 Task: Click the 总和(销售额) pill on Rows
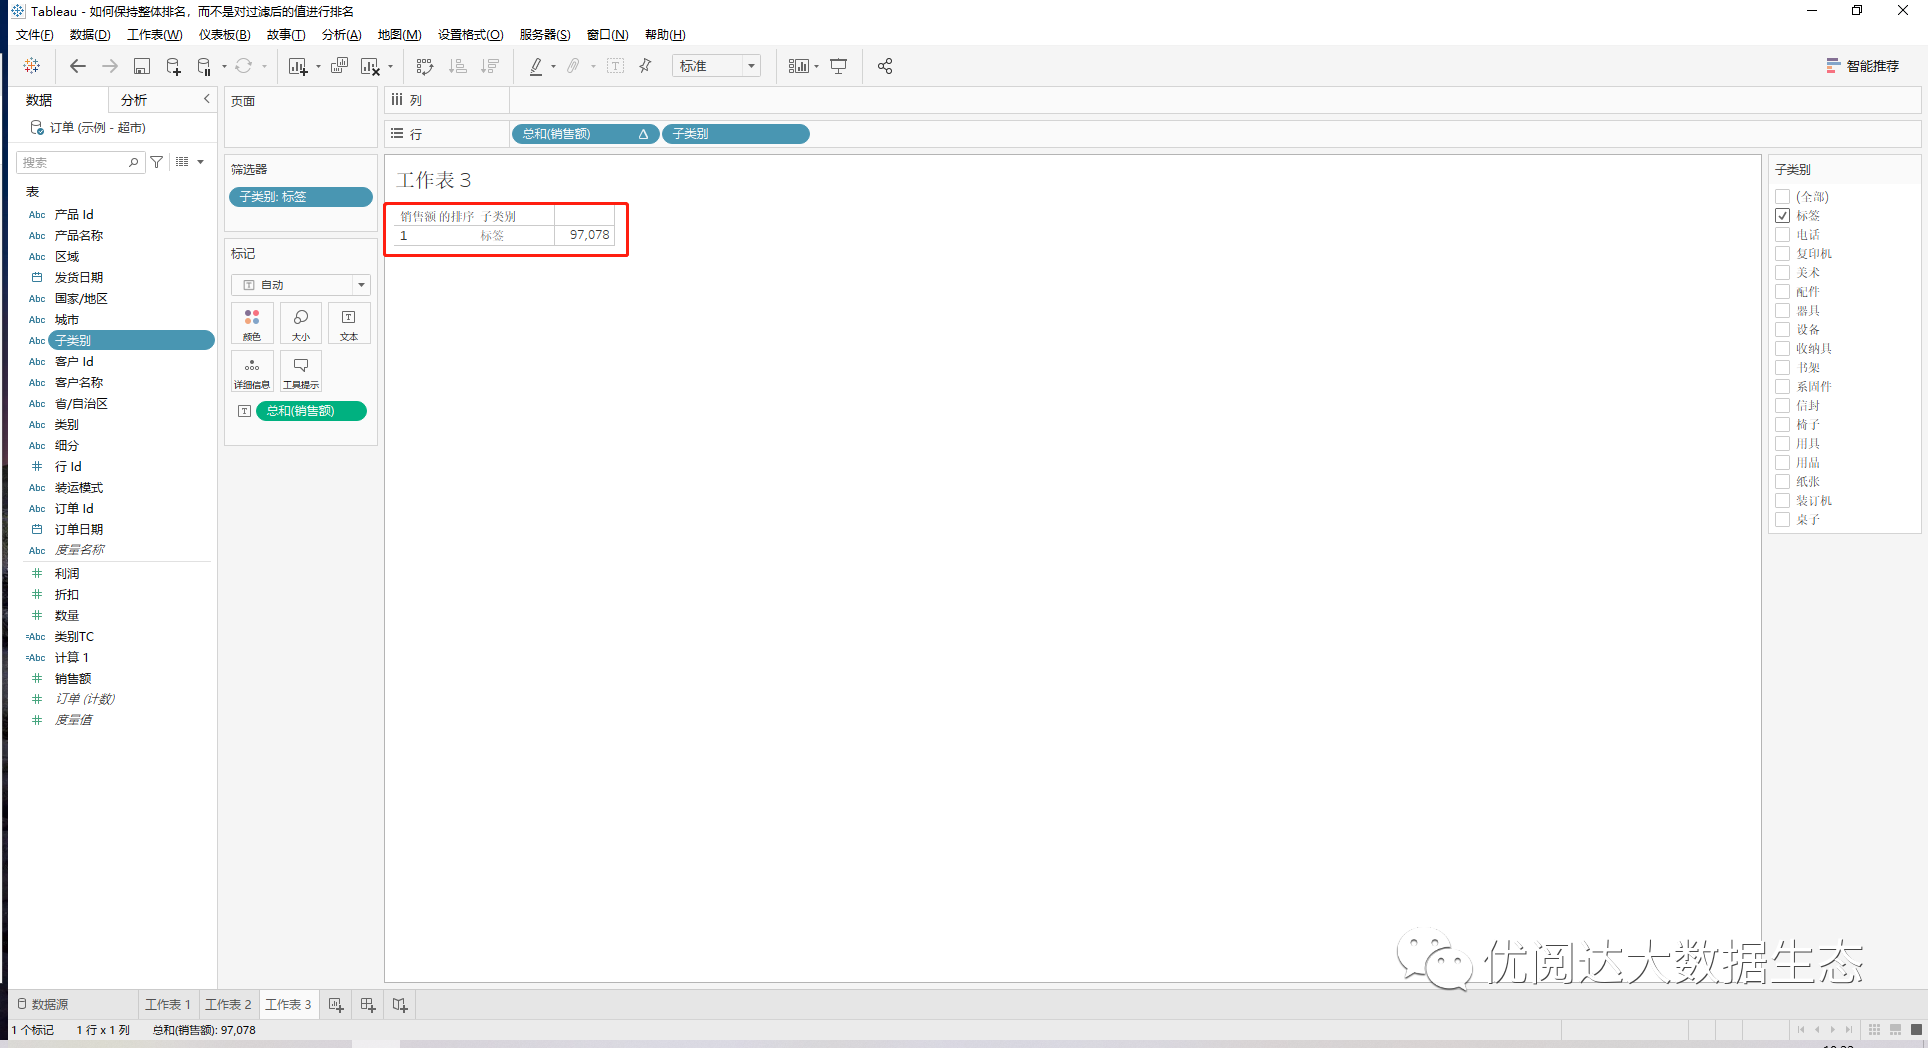[x=585, y=134]
